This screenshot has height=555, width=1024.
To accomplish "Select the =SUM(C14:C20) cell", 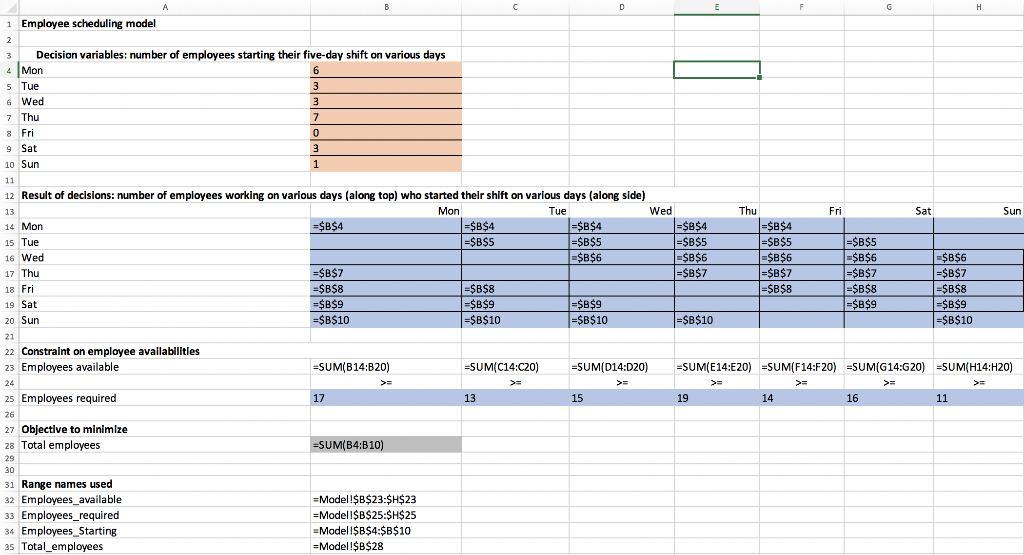I will coord(515,367).
